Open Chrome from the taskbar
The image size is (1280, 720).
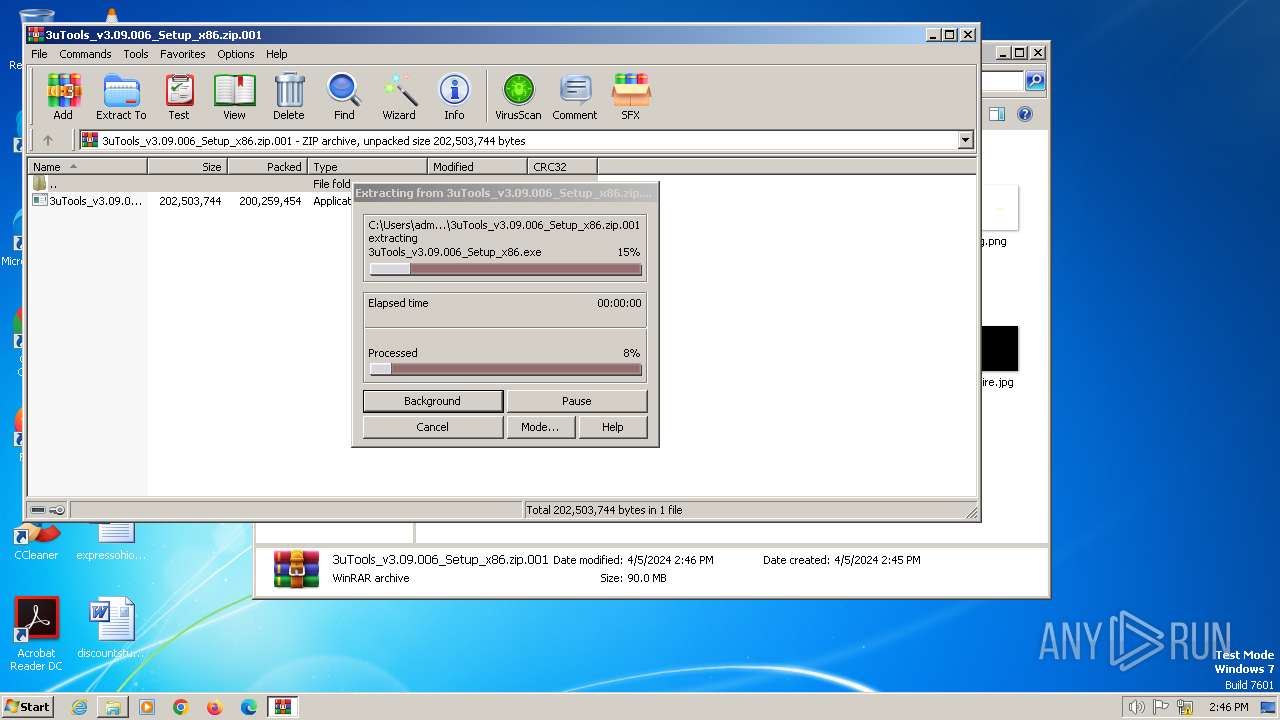(x=181, y=707)
